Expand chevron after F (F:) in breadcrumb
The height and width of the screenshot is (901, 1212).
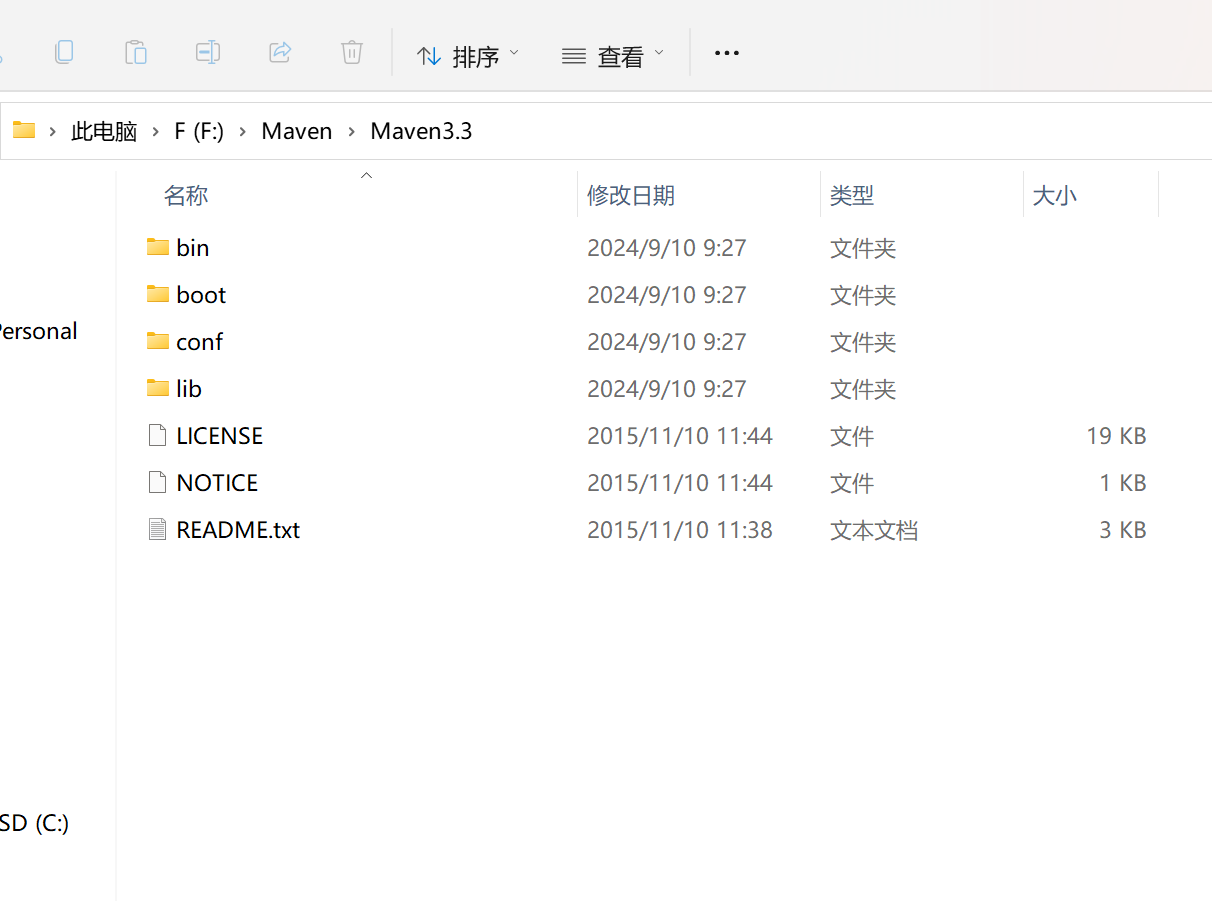click(243, 131)
